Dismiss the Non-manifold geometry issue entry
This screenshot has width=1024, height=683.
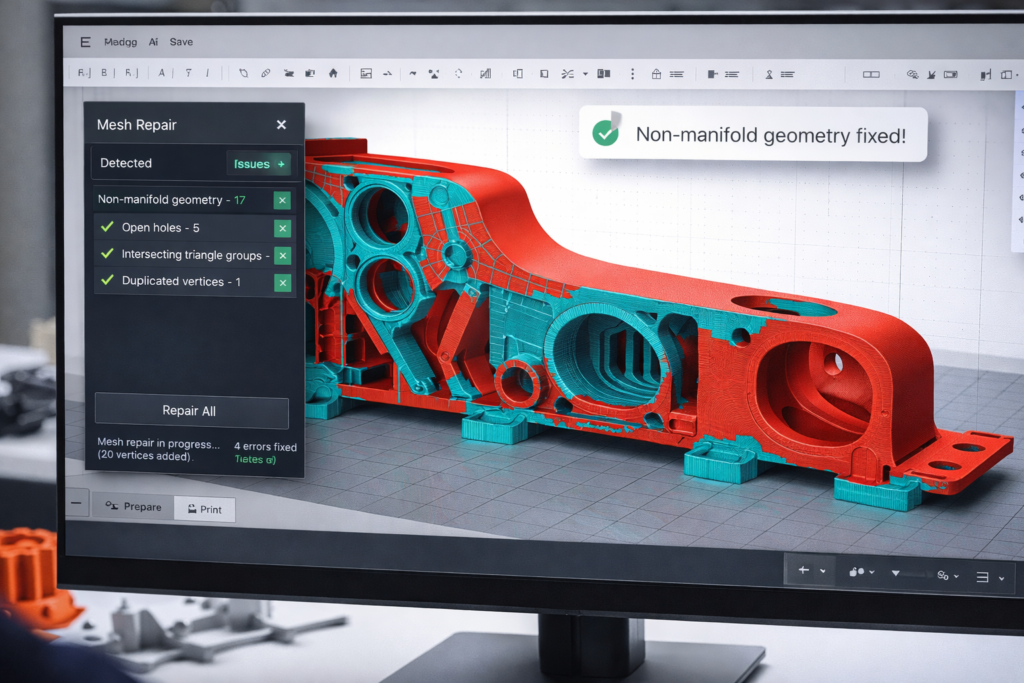pyautogui.click(x=281, y=200)
